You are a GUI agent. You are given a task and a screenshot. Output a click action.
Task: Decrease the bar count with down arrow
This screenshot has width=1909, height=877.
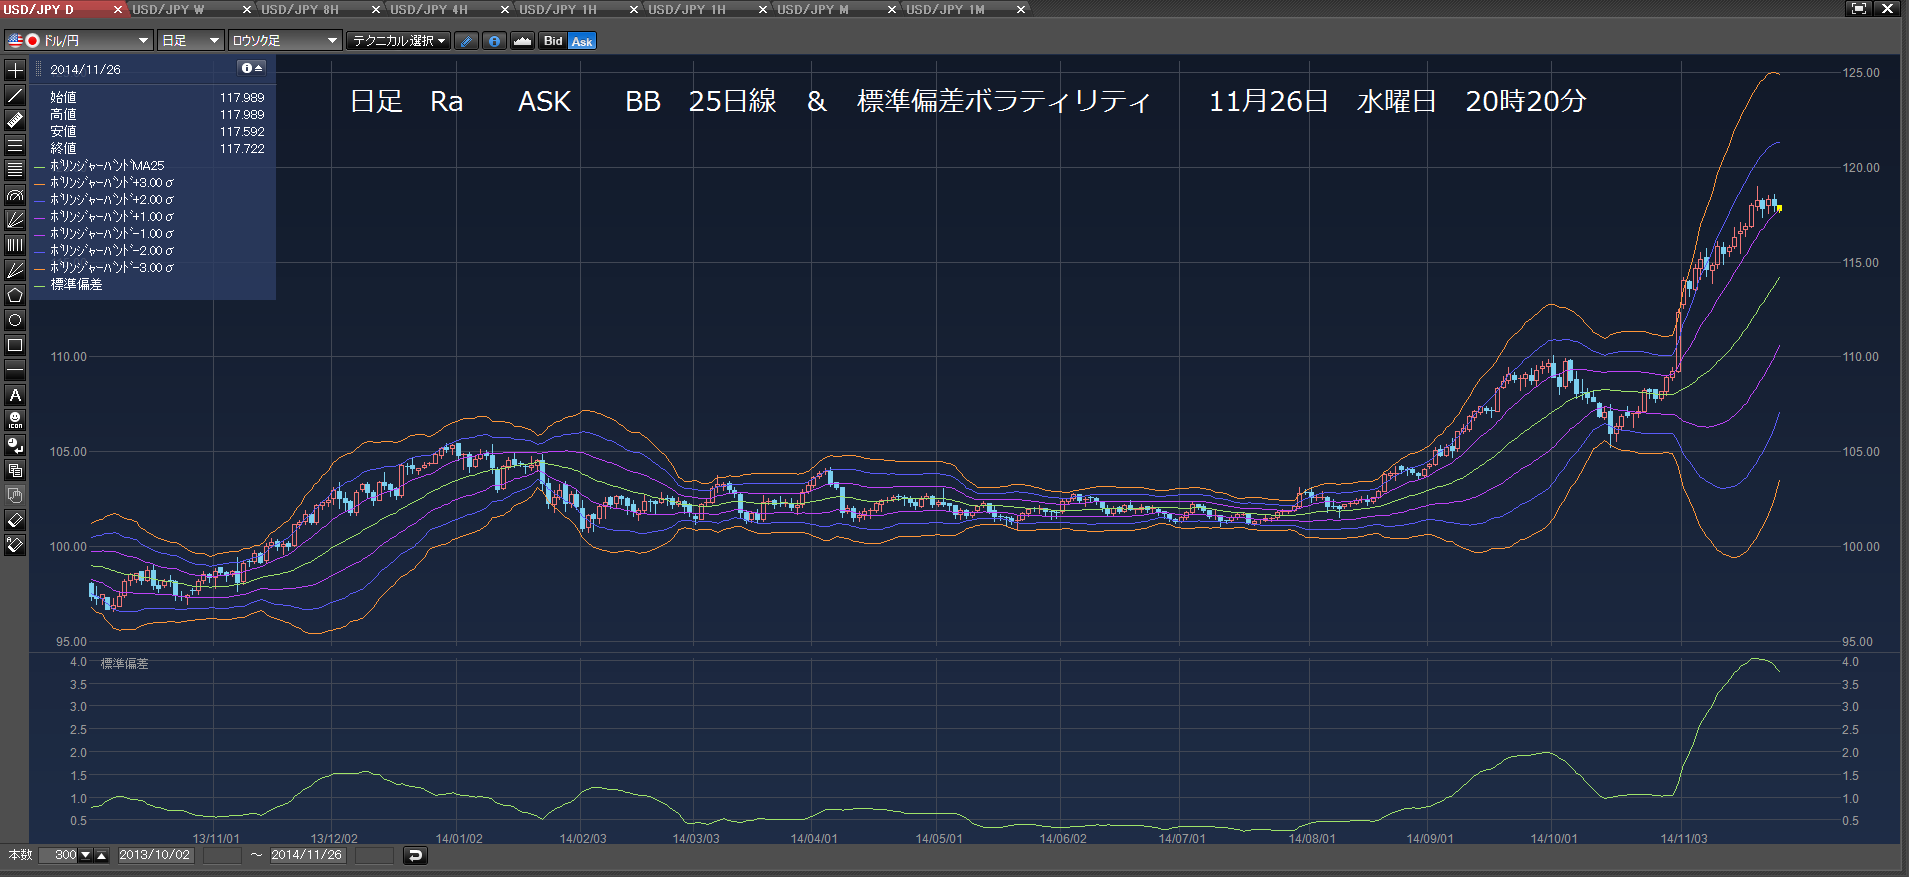(85, 855)
